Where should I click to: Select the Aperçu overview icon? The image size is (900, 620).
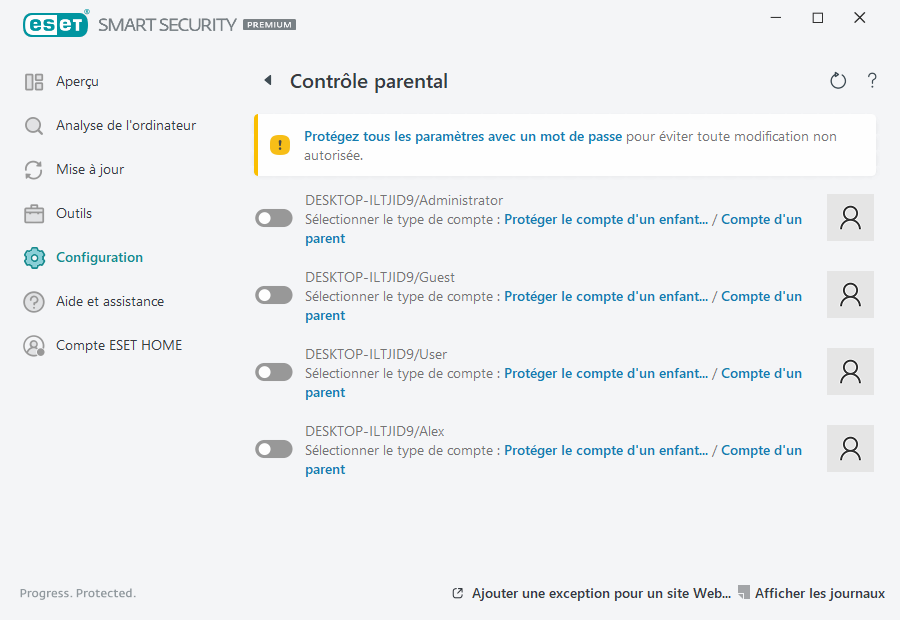(33, 81)
